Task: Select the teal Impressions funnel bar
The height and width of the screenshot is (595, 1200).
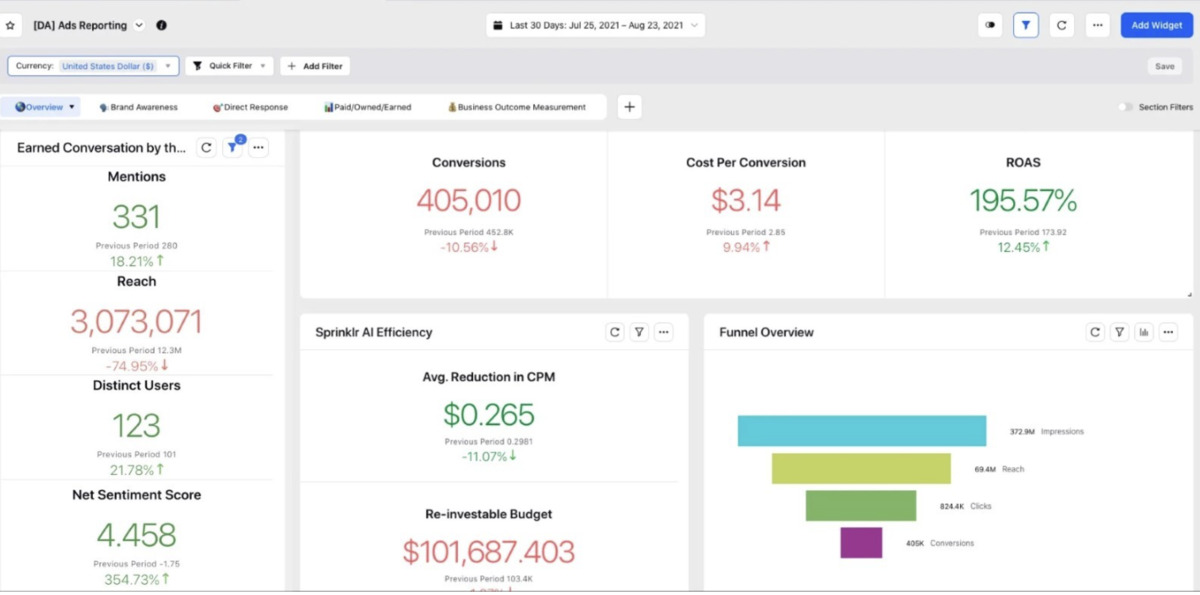Action: [862, 431]
